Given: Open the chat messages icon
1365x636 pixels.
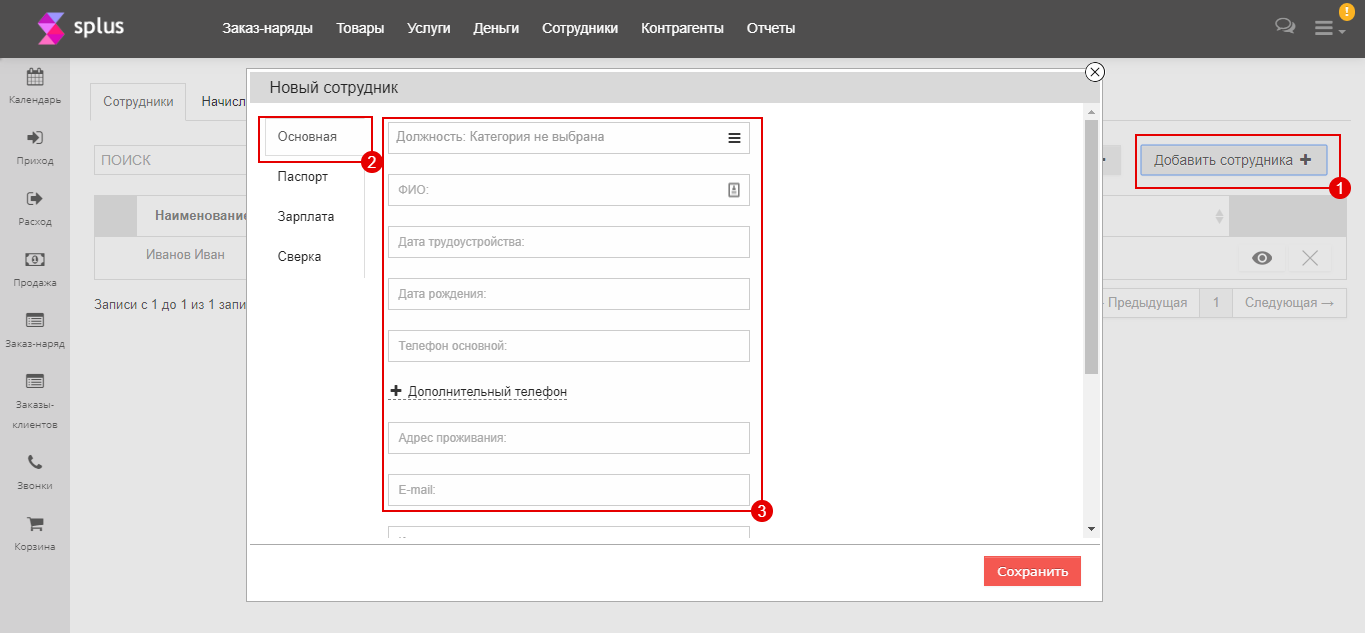Looking at the screenshot, I should point(1285,27).
